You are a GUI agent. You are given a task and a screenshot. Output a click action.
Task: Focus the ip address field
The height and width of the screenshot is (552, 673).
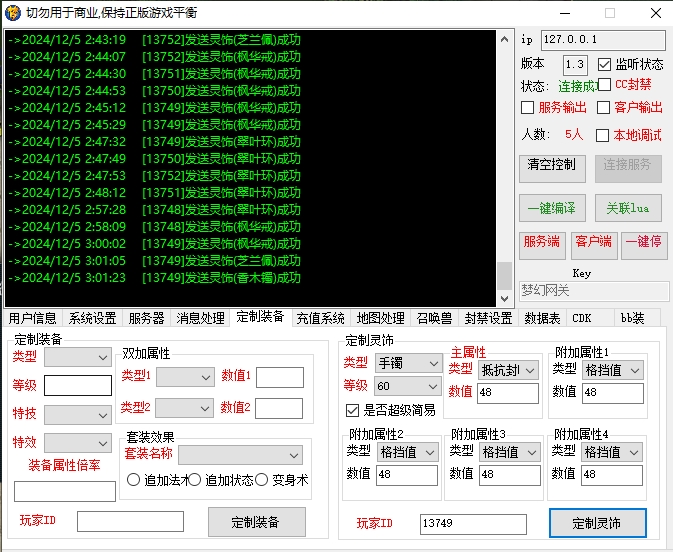[603, 40]
